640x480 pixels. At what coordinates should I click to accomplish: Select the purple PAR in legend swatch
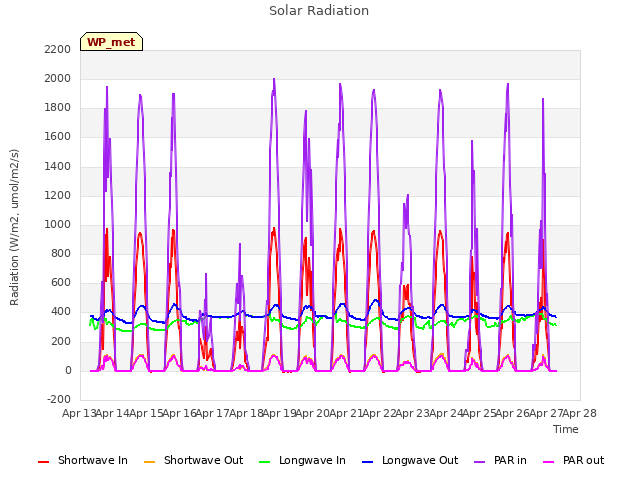479,462
